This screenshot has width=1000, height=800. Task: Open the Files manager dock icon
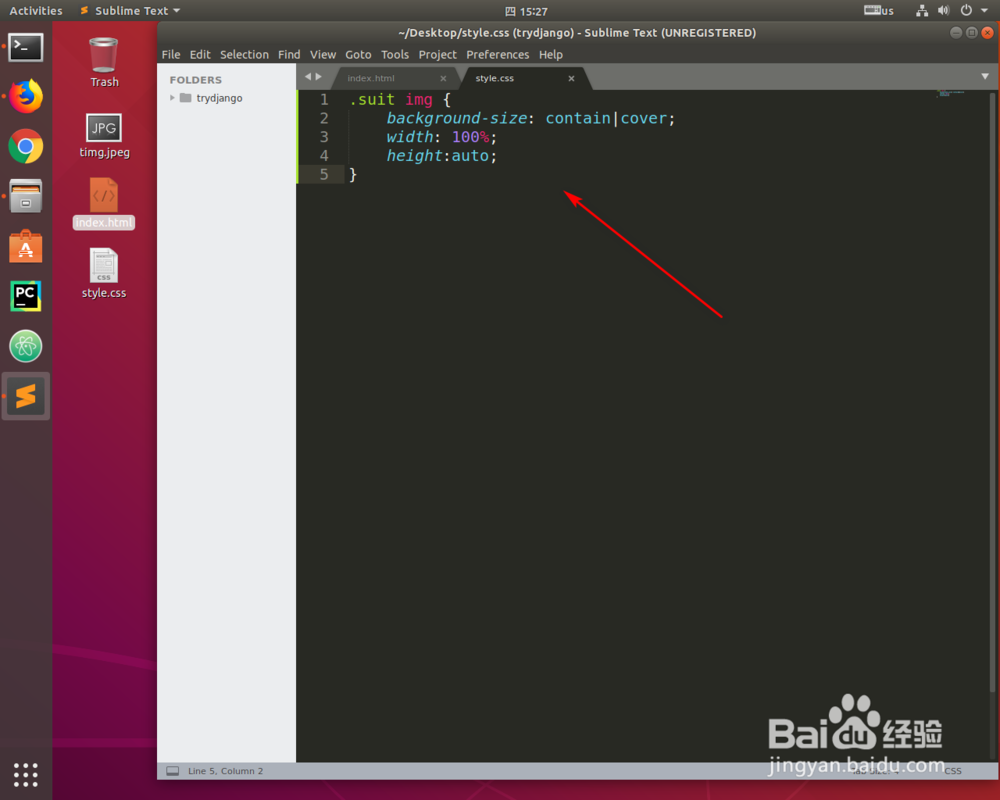pyautogui.click(x=26, y=196)
